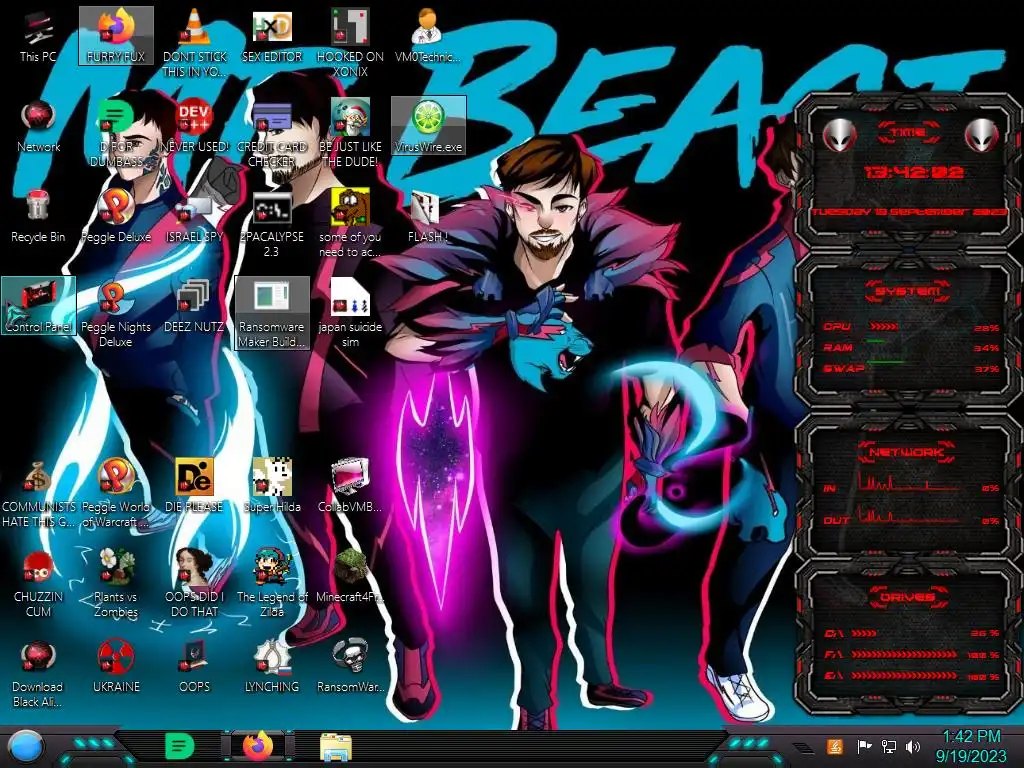Open the RansomWar... skull icon
This screenshot has width=1024, height=768.
pos(350,666)
